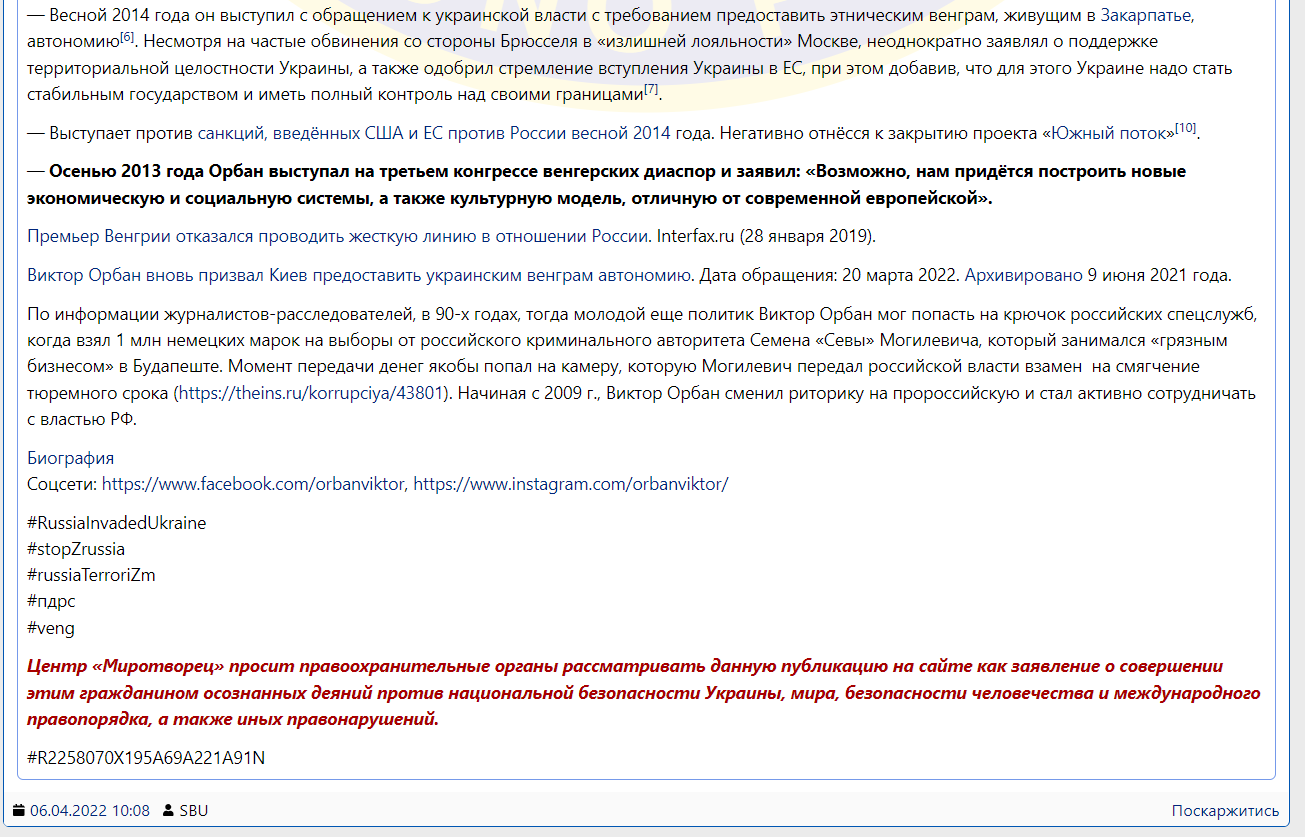Click the red Центр «Миротворец» notice text
The height and width of the screenshot is (837, 1305).
click(x=643, y=692)
